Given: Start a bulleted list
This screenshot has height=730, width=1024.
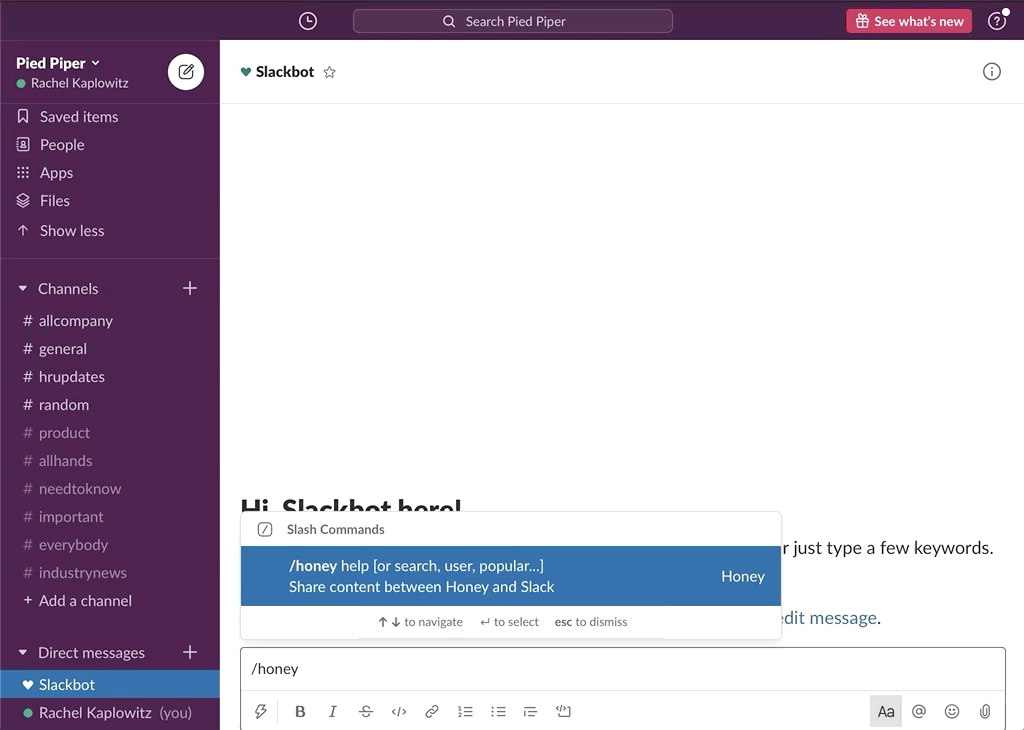Looking at the screenshot, I should coord(498,711).
